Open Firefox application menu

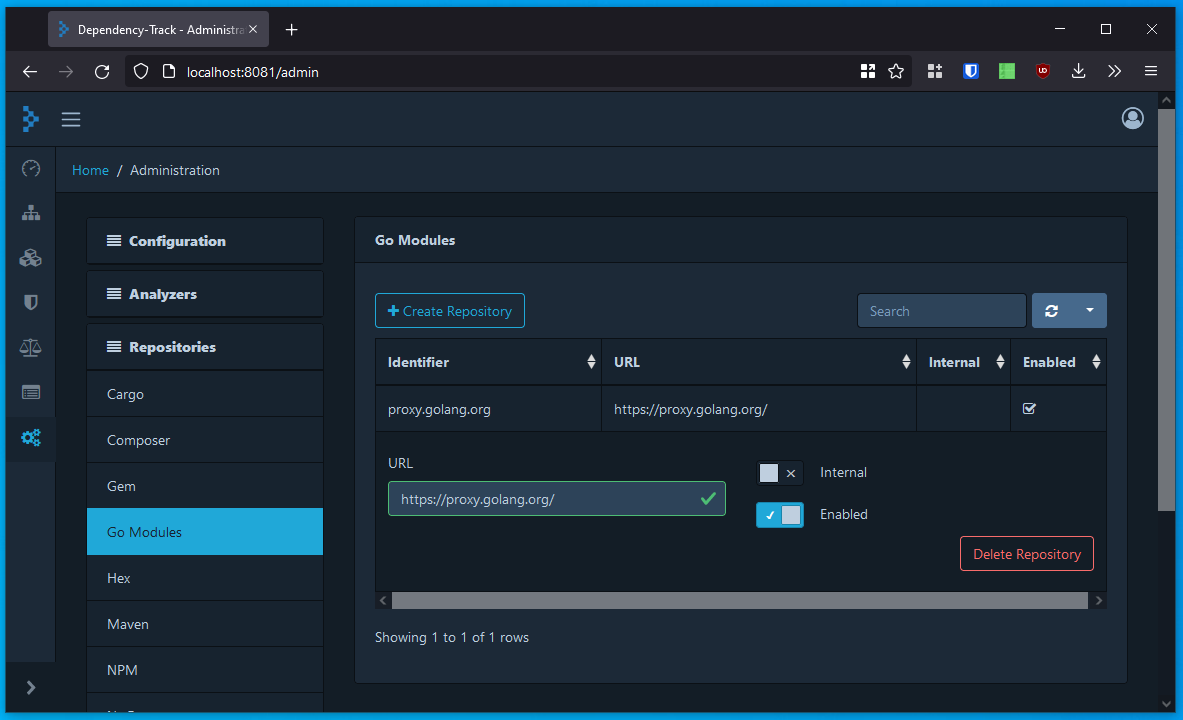1151,72
